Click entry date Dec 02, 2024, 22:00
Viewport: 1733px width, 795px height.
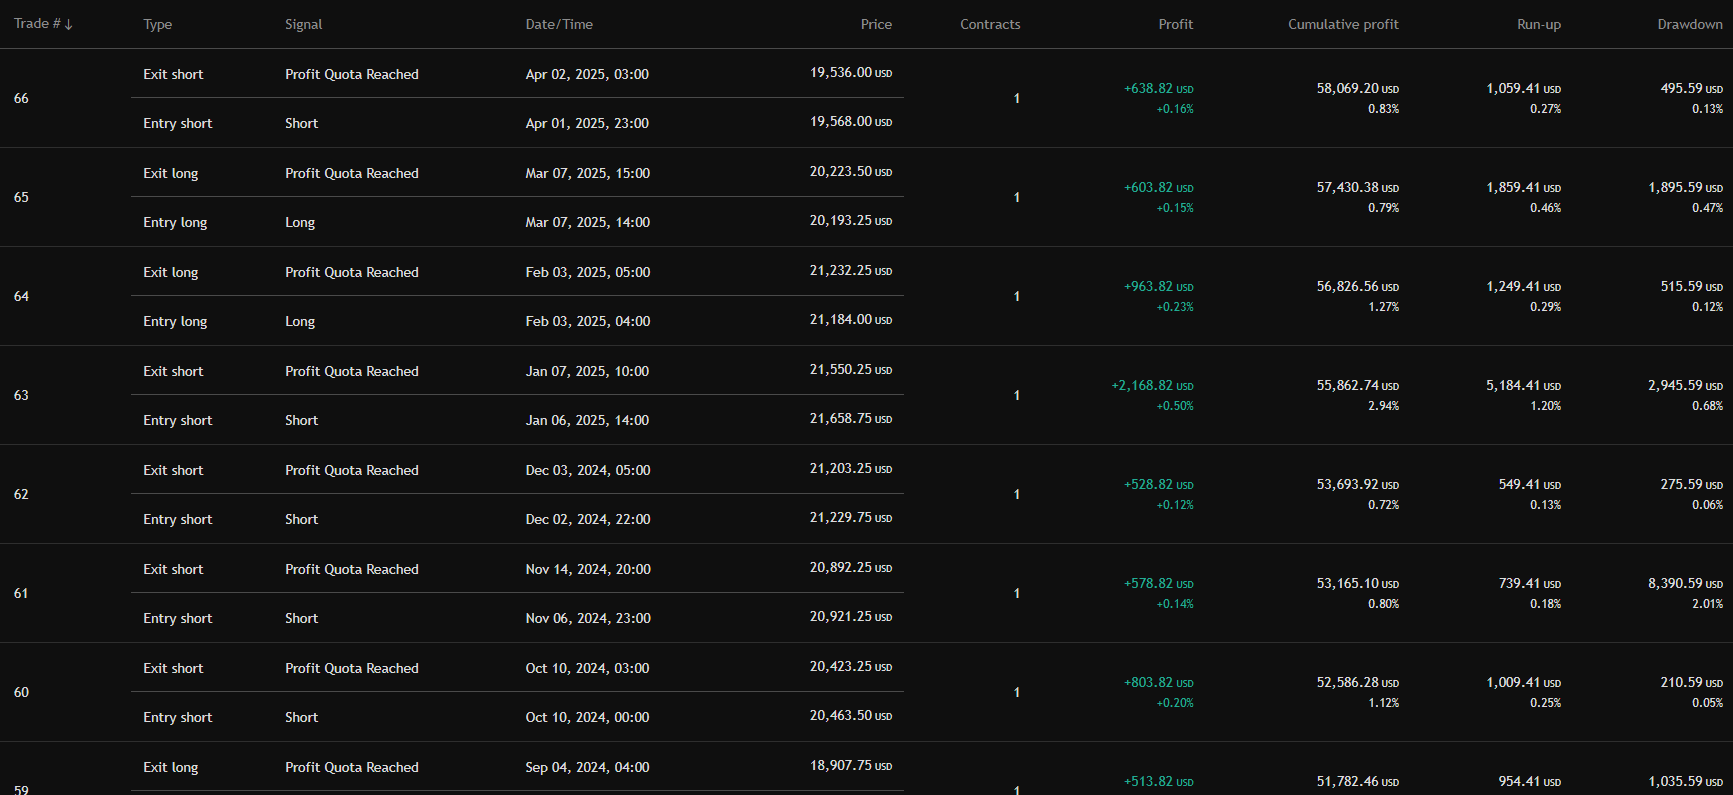click(588, 519)
